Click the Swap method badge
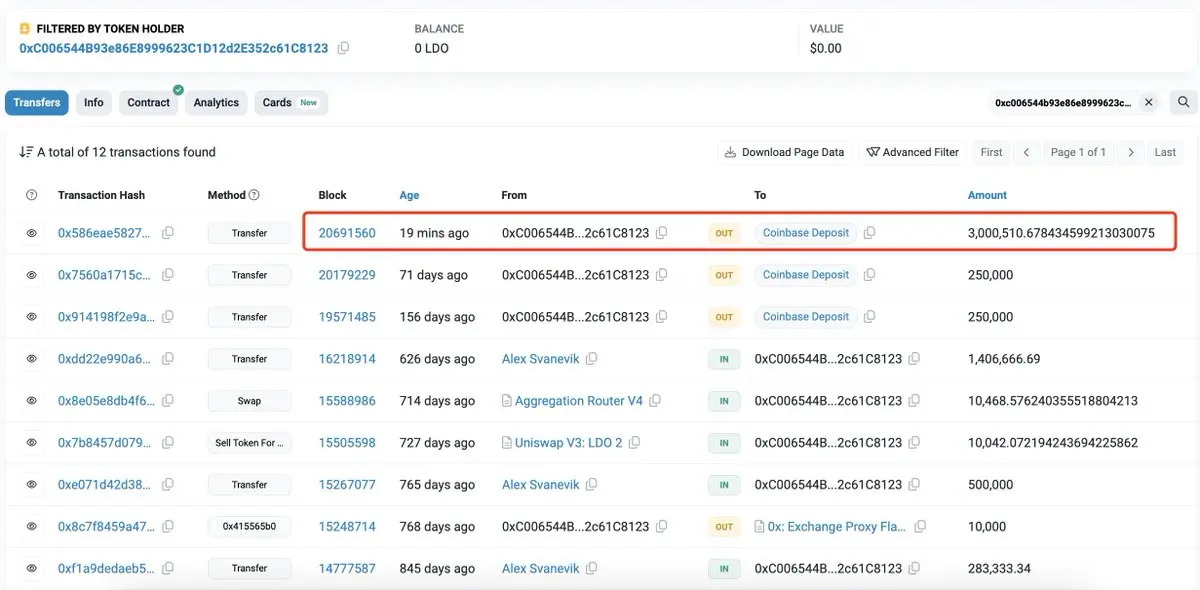Viewport: 1200px width, 590px height. (249, 401)
